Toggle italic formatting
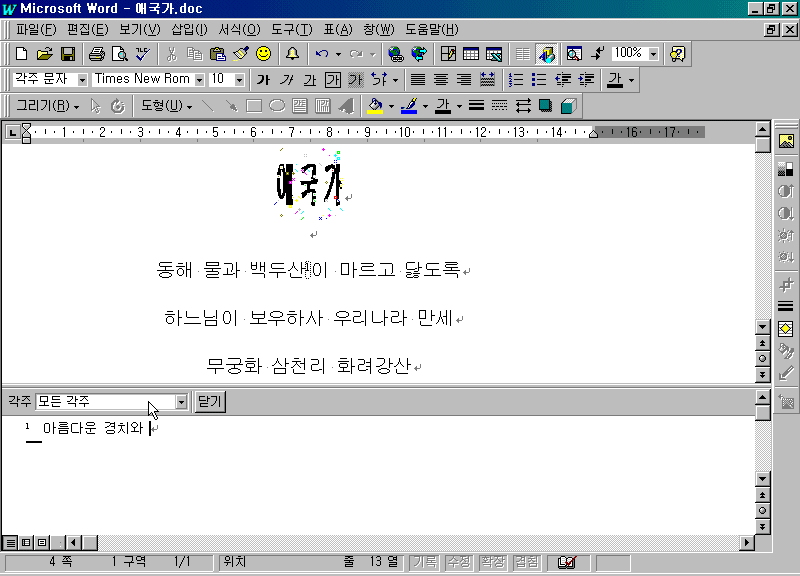Screen dimensions: 800x576 click(x=287, y=80)
